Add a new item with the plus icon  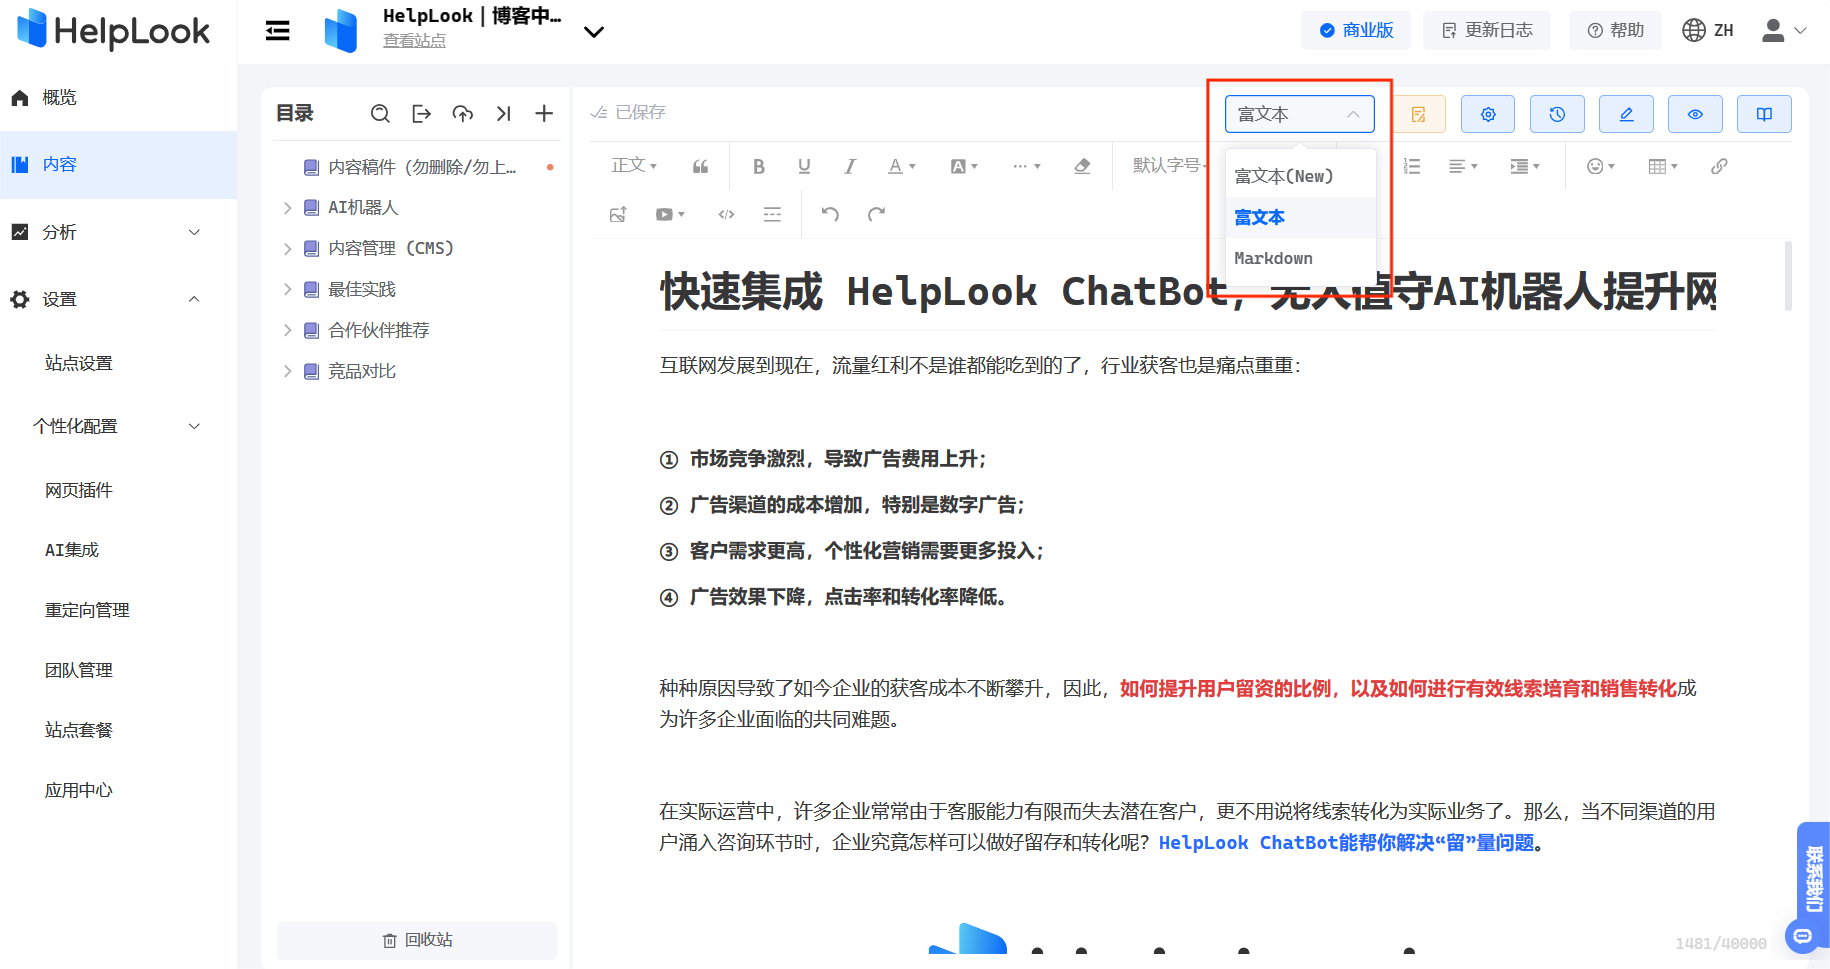pos(544,114)
